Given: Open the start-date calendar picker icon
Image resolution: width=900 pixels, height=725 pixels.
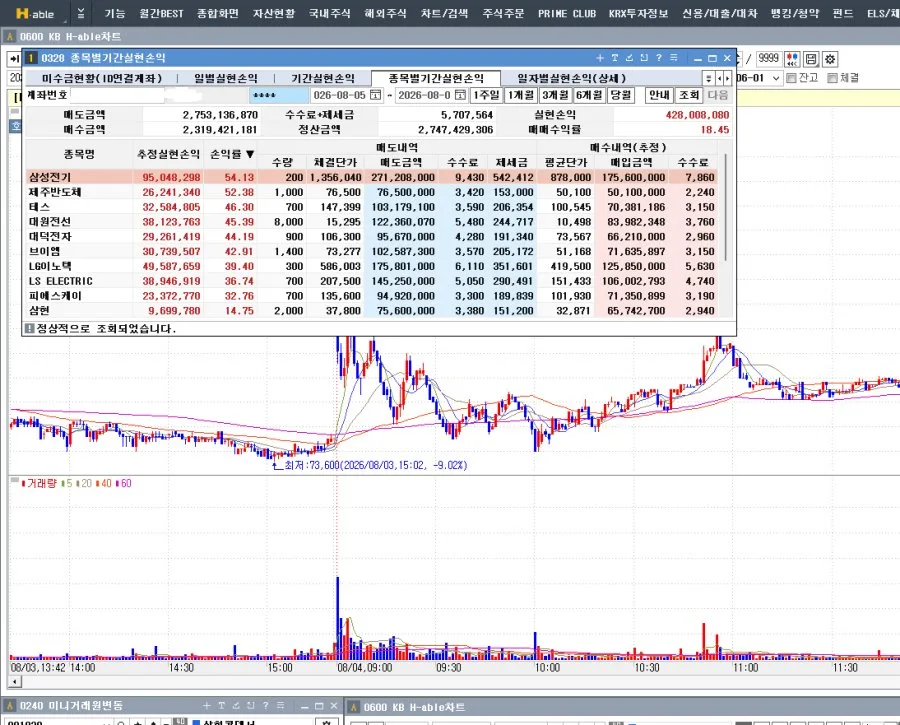Looking at the screenshot, I should pyautogui.click(x=375, y=95).
